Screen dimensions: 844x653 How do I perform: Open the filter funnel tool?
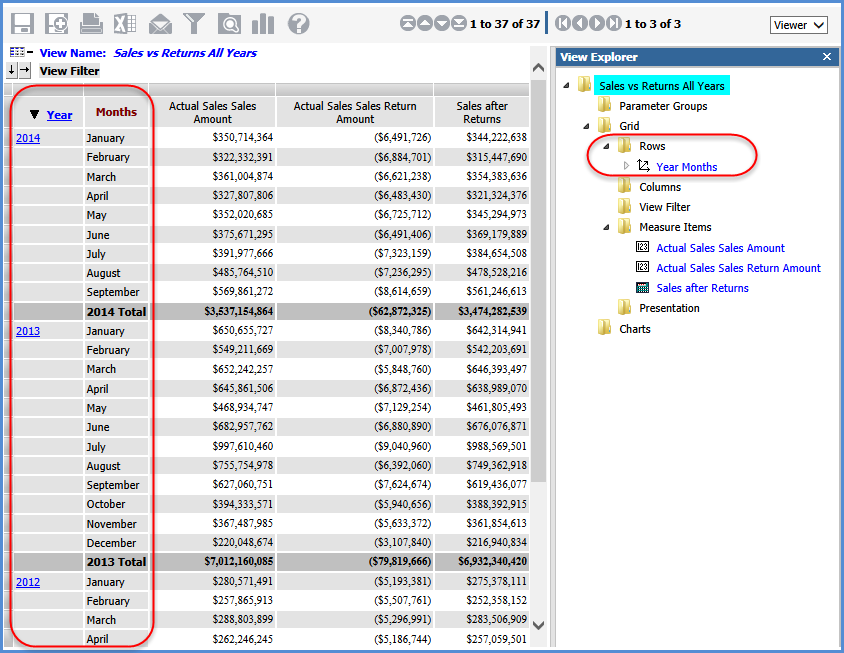pos(194,24)
